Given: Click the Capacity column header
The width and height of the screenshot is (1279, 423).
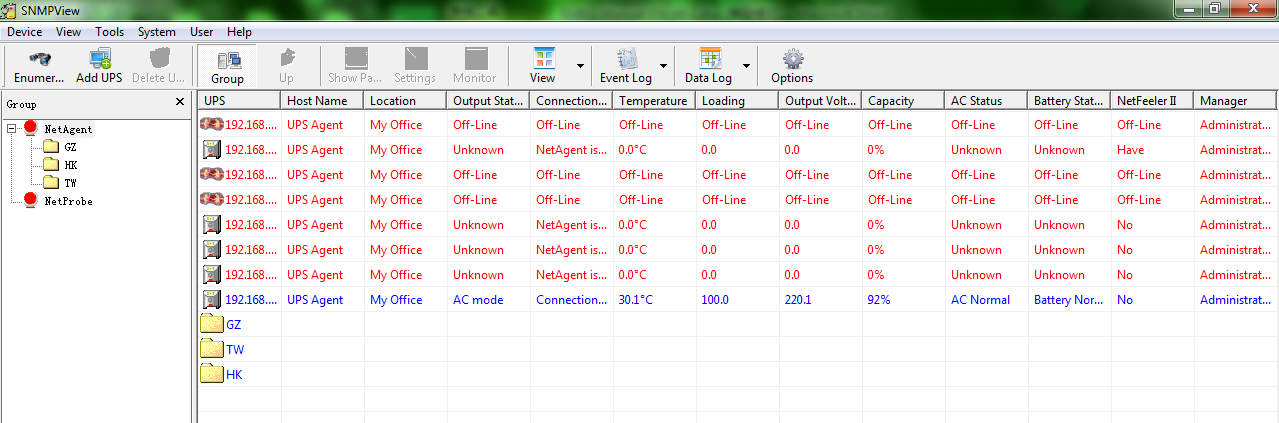Looking at the screenshot, I should coord(890,101).
